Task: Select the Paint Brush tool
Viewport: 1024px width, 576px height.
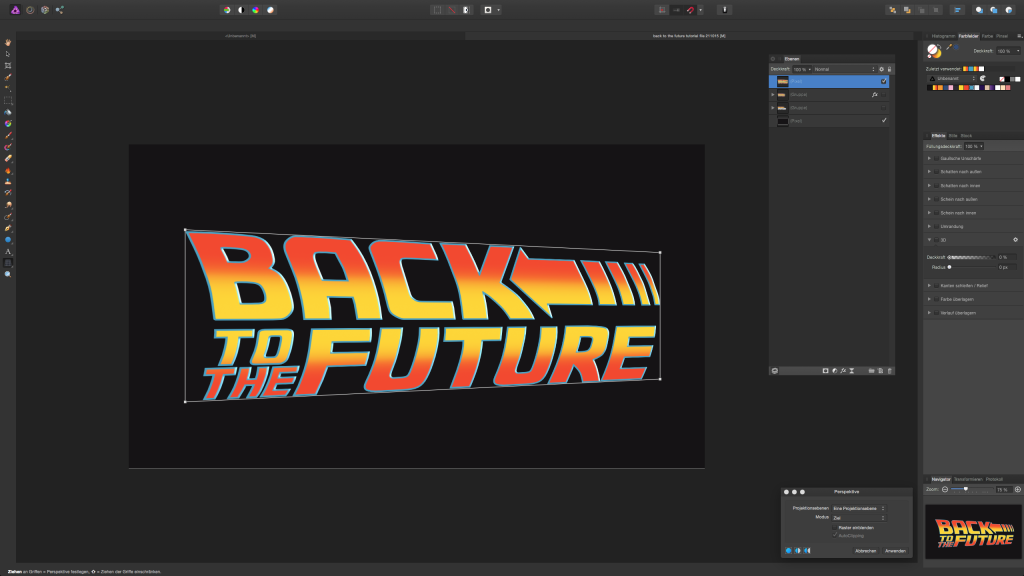Action: (x=8, y=135)
